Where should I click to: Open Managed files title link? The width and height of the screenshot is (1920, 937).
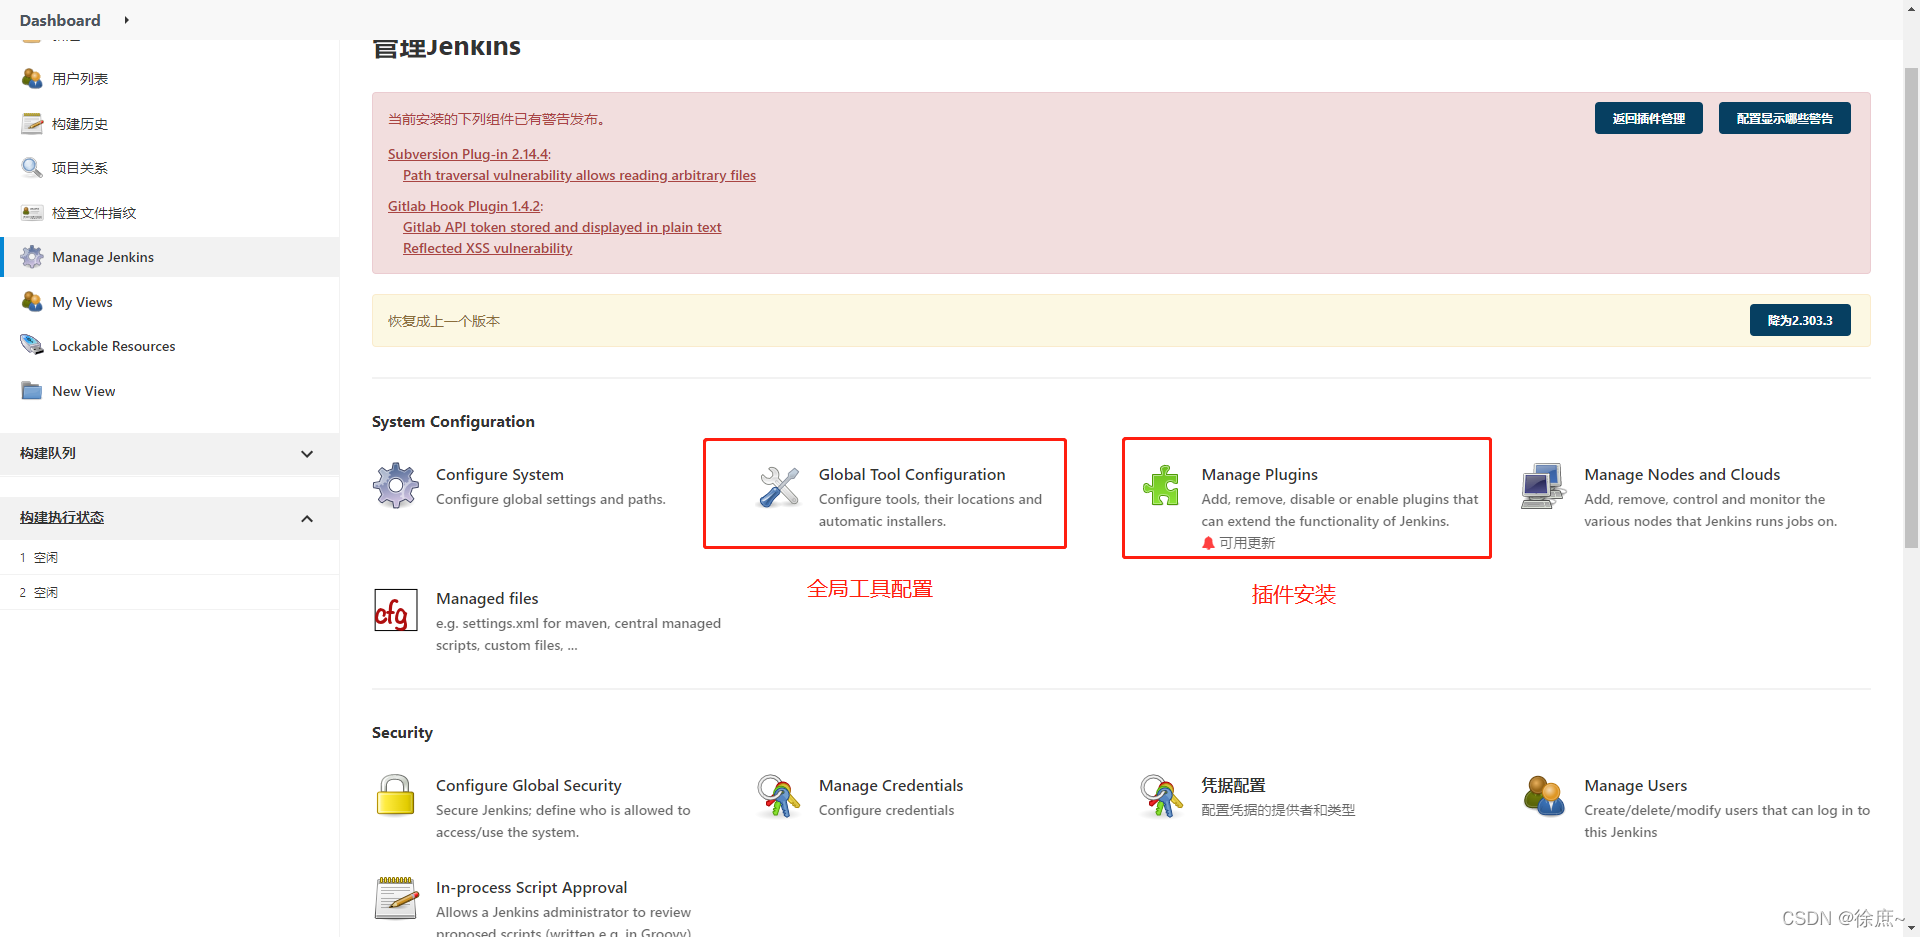(x=487, y=598)
